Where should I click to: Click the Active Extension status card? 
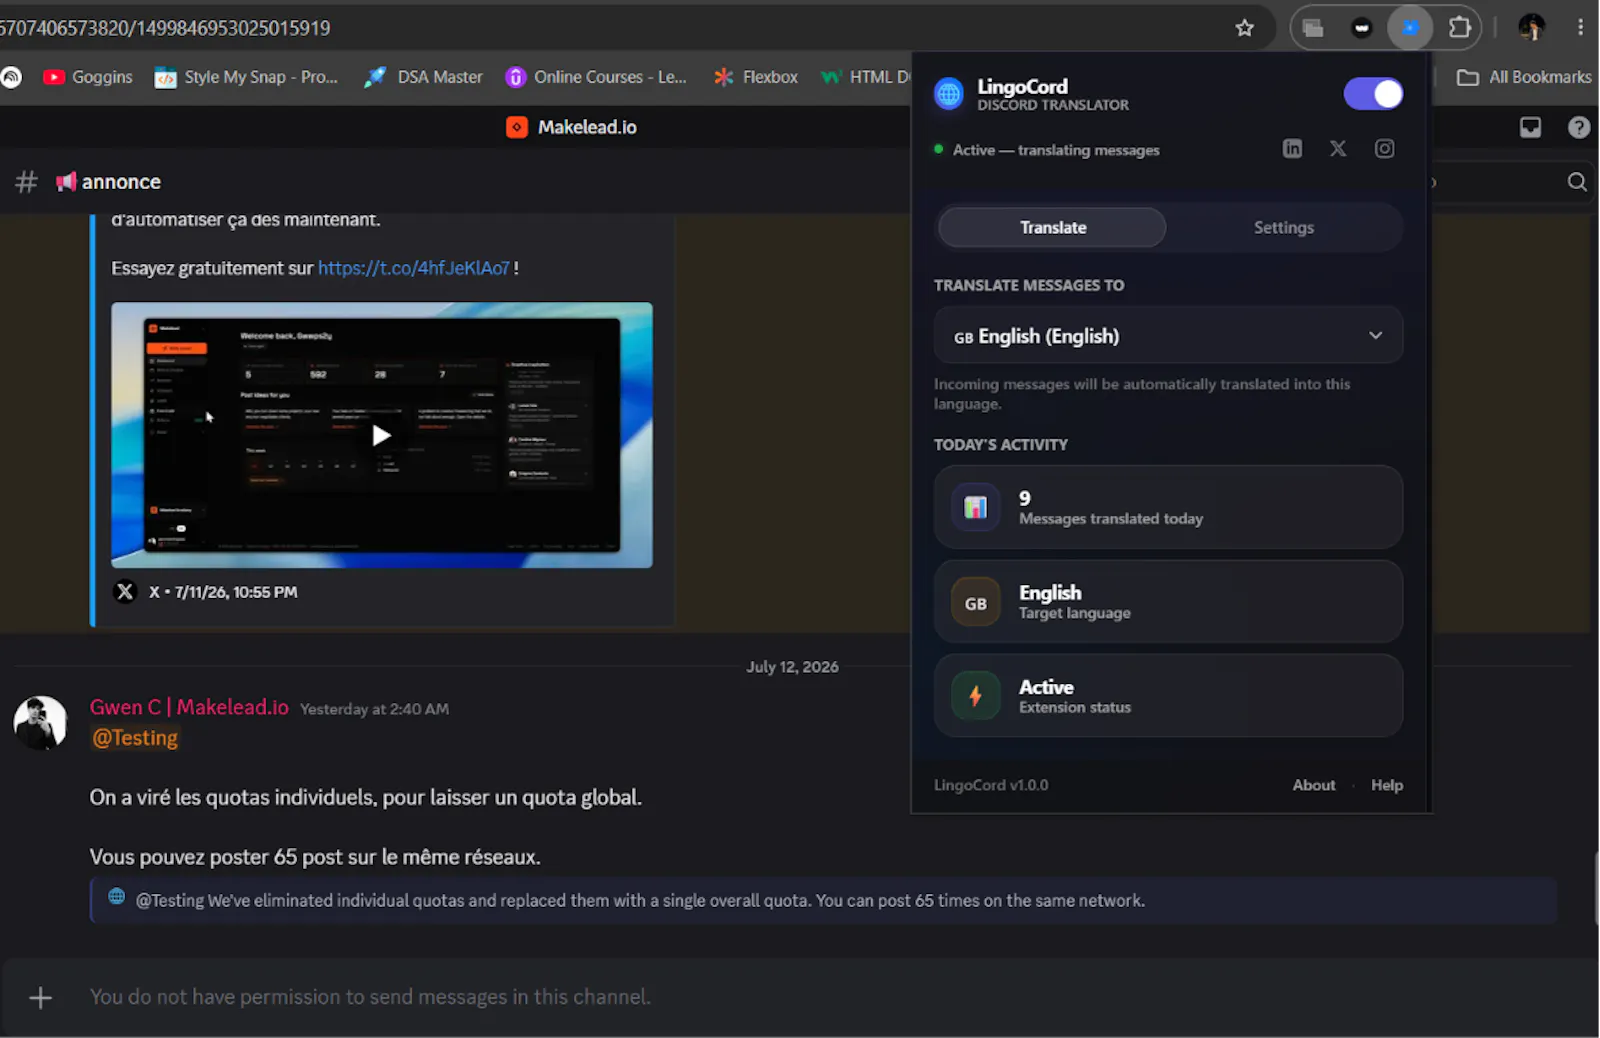pos(1168,696)
